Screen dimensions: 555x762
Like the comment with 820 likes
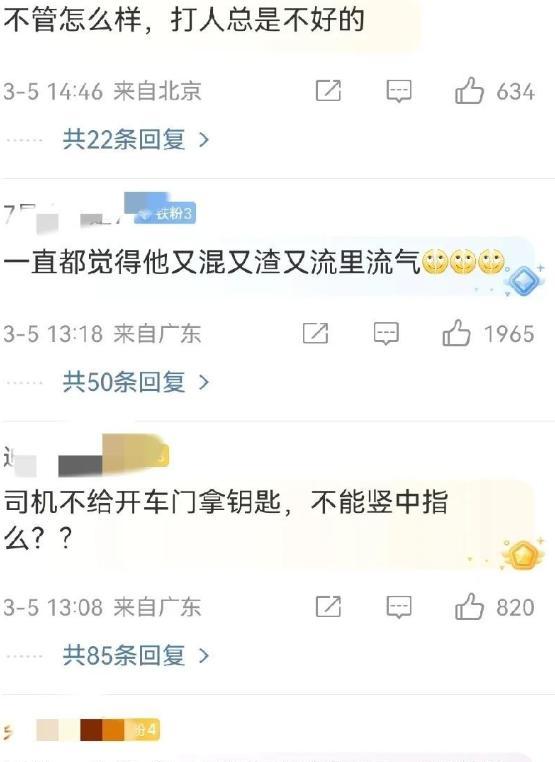[x=495, y=607]
